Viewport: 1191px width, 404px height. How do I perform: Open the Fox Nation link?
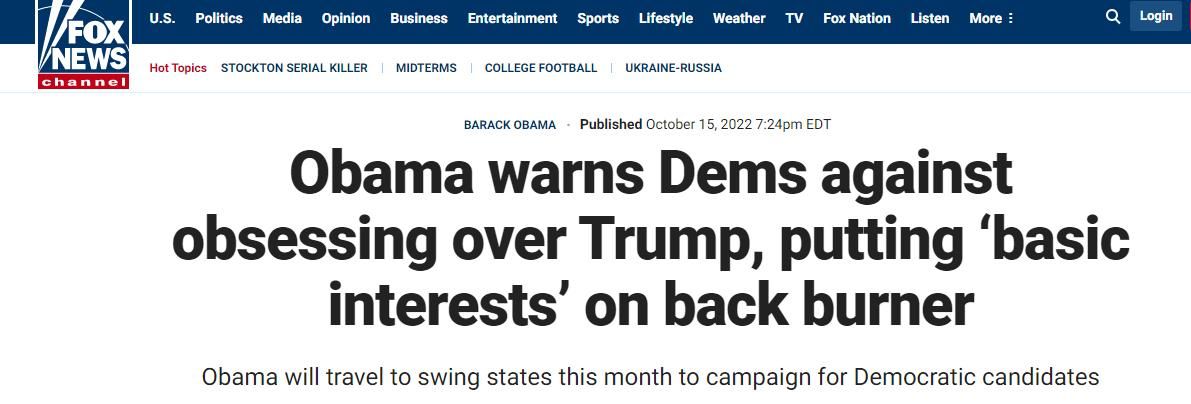click(857, 18)
